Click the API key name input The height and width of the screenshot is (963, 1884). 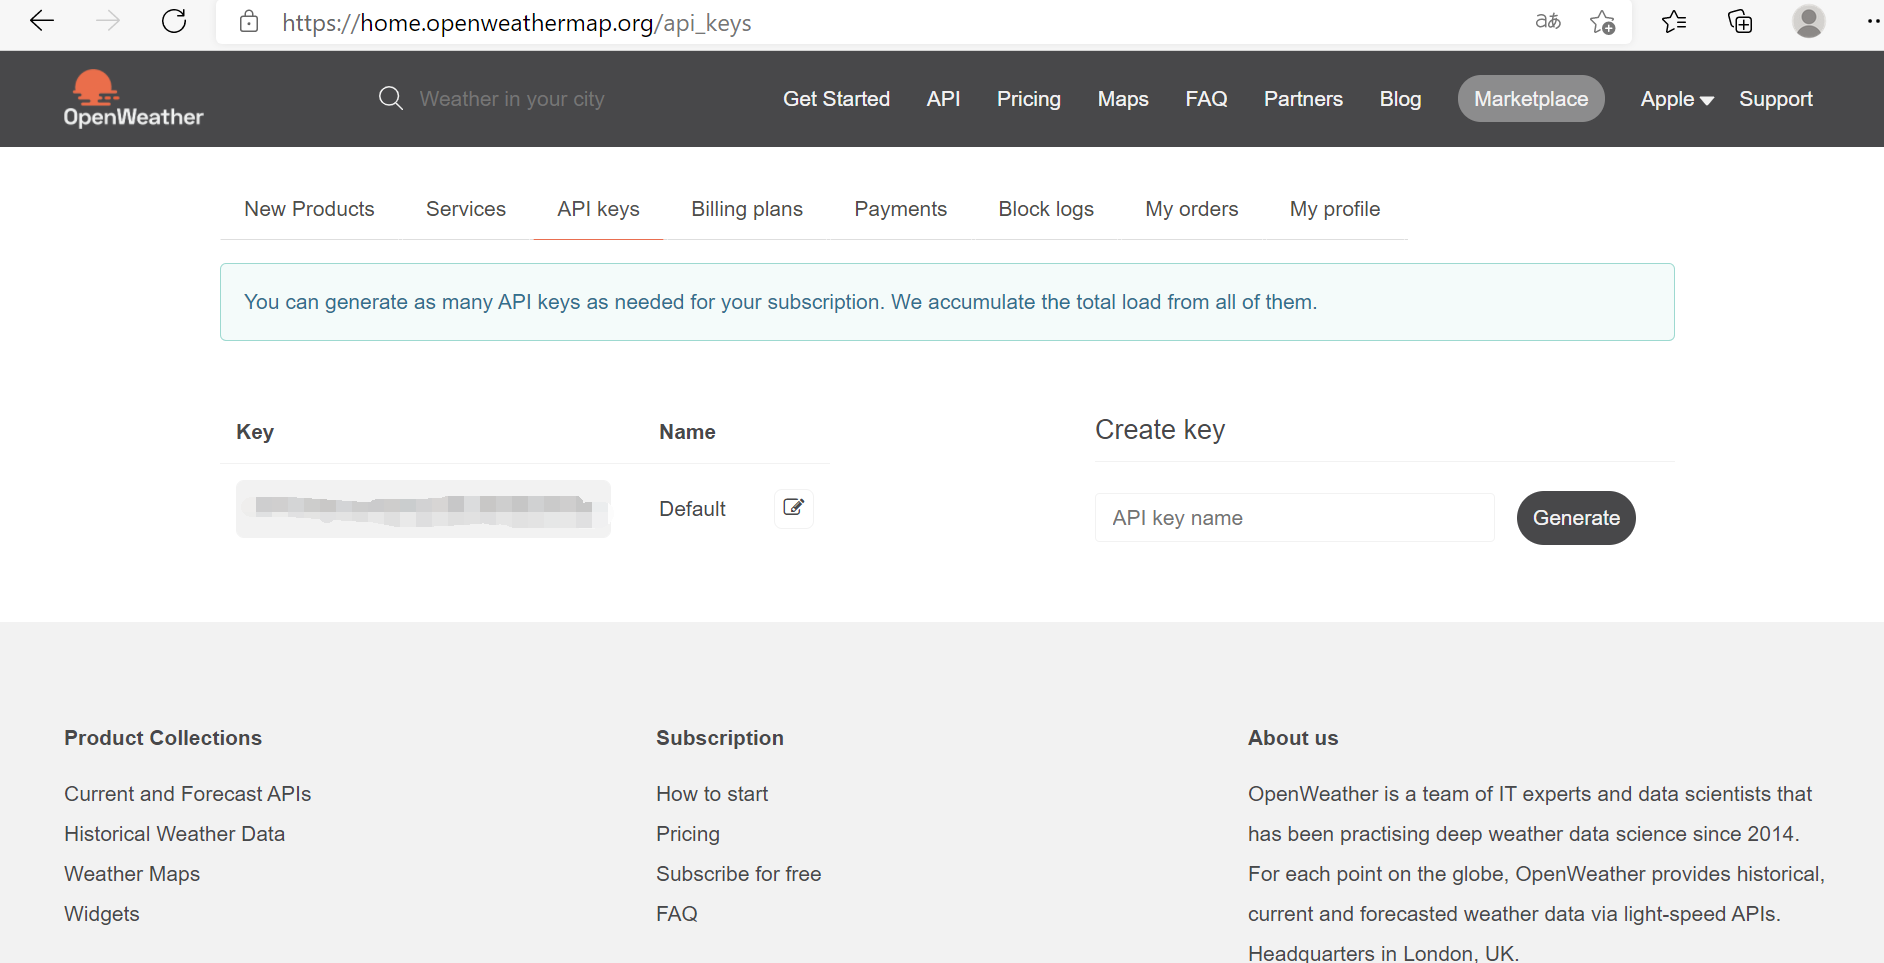pyautogui.click(x=1295, y=518)
